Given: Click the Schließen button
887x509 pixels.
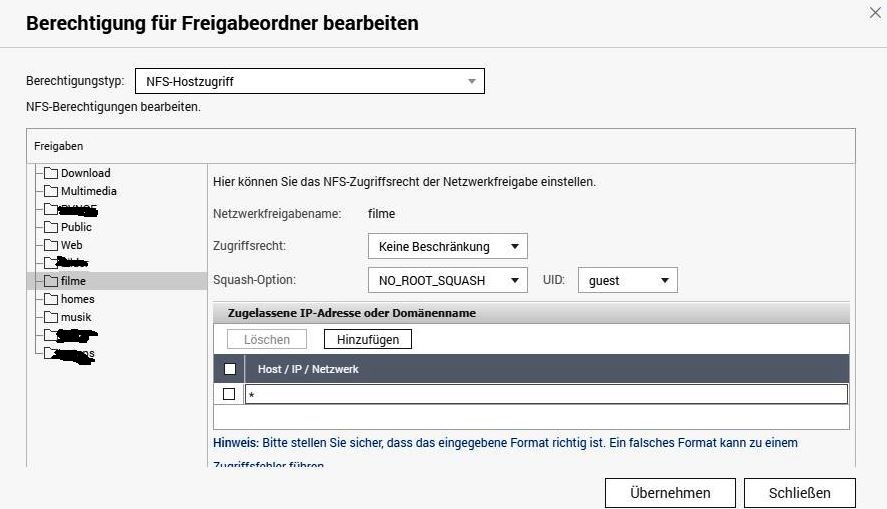Looking at the screenshot, I should (x=800, y=493).
